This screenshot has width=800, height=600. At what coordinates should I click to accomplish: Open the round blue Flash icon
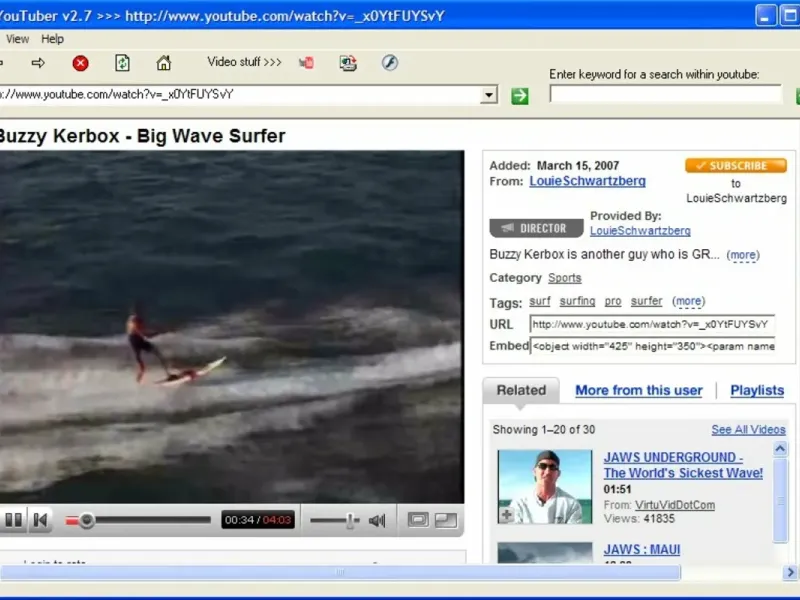[x=390, y=62]
